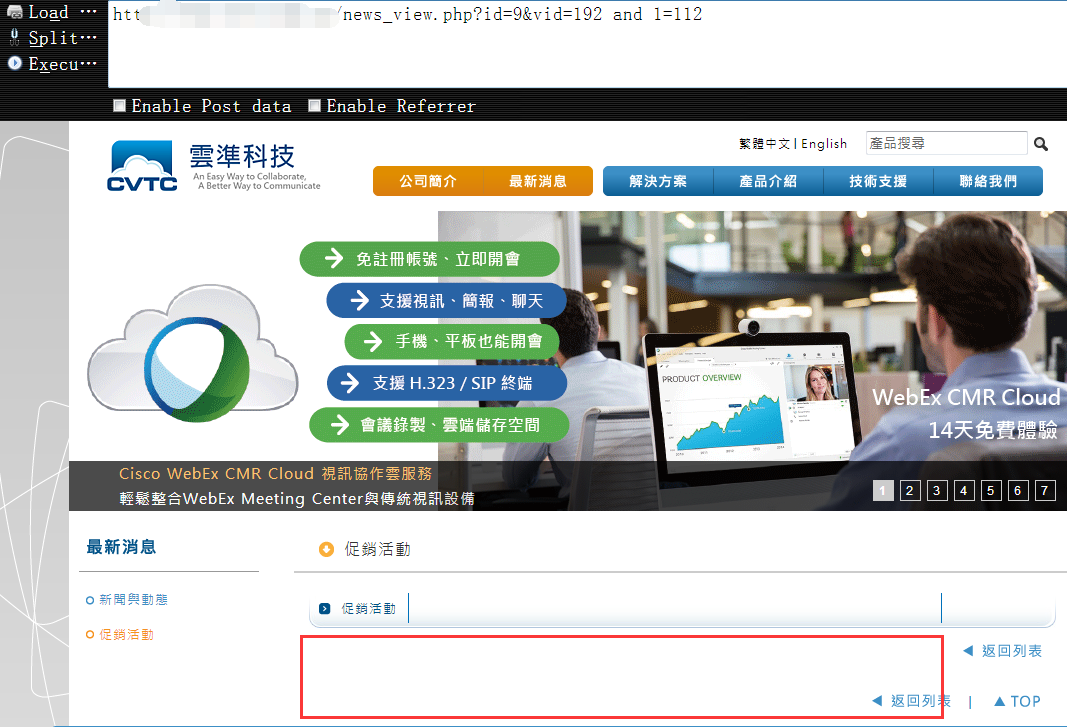Click the ▲TOP link
This screenshot has height=727, width=1067.
tap(1017, 701)
